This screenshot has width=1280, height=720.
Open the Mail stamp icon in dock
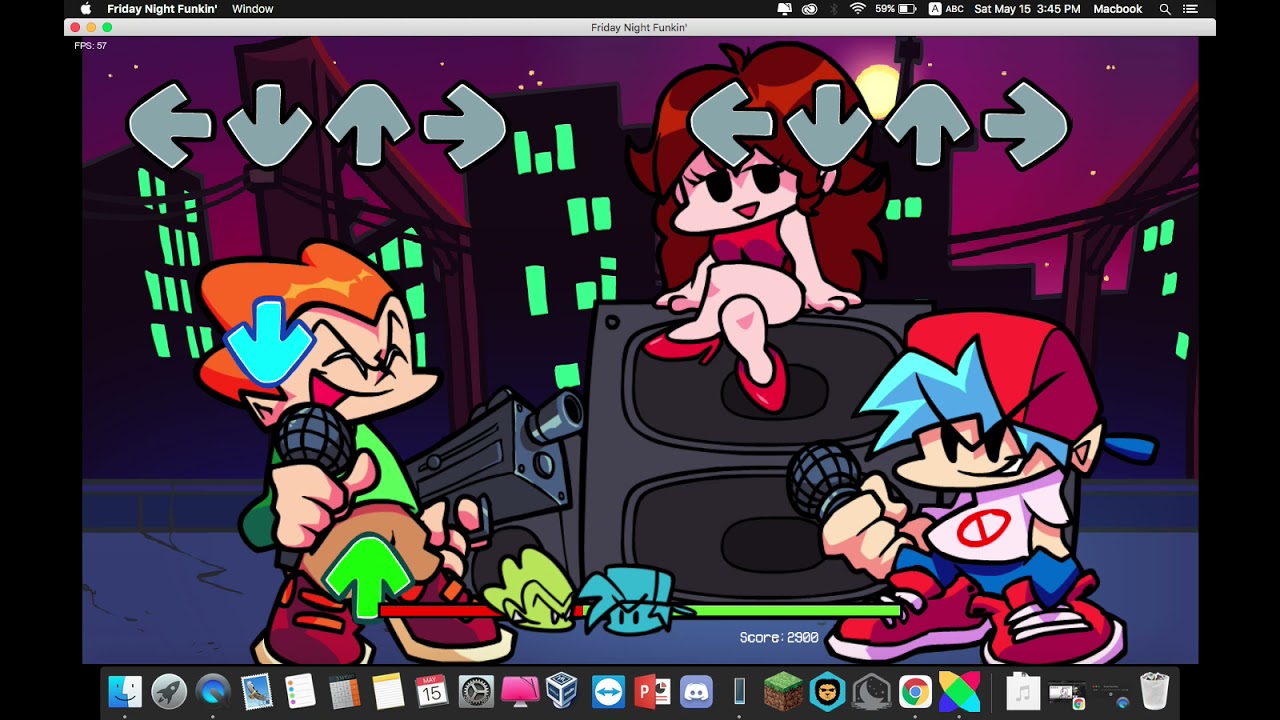(257, 691)
